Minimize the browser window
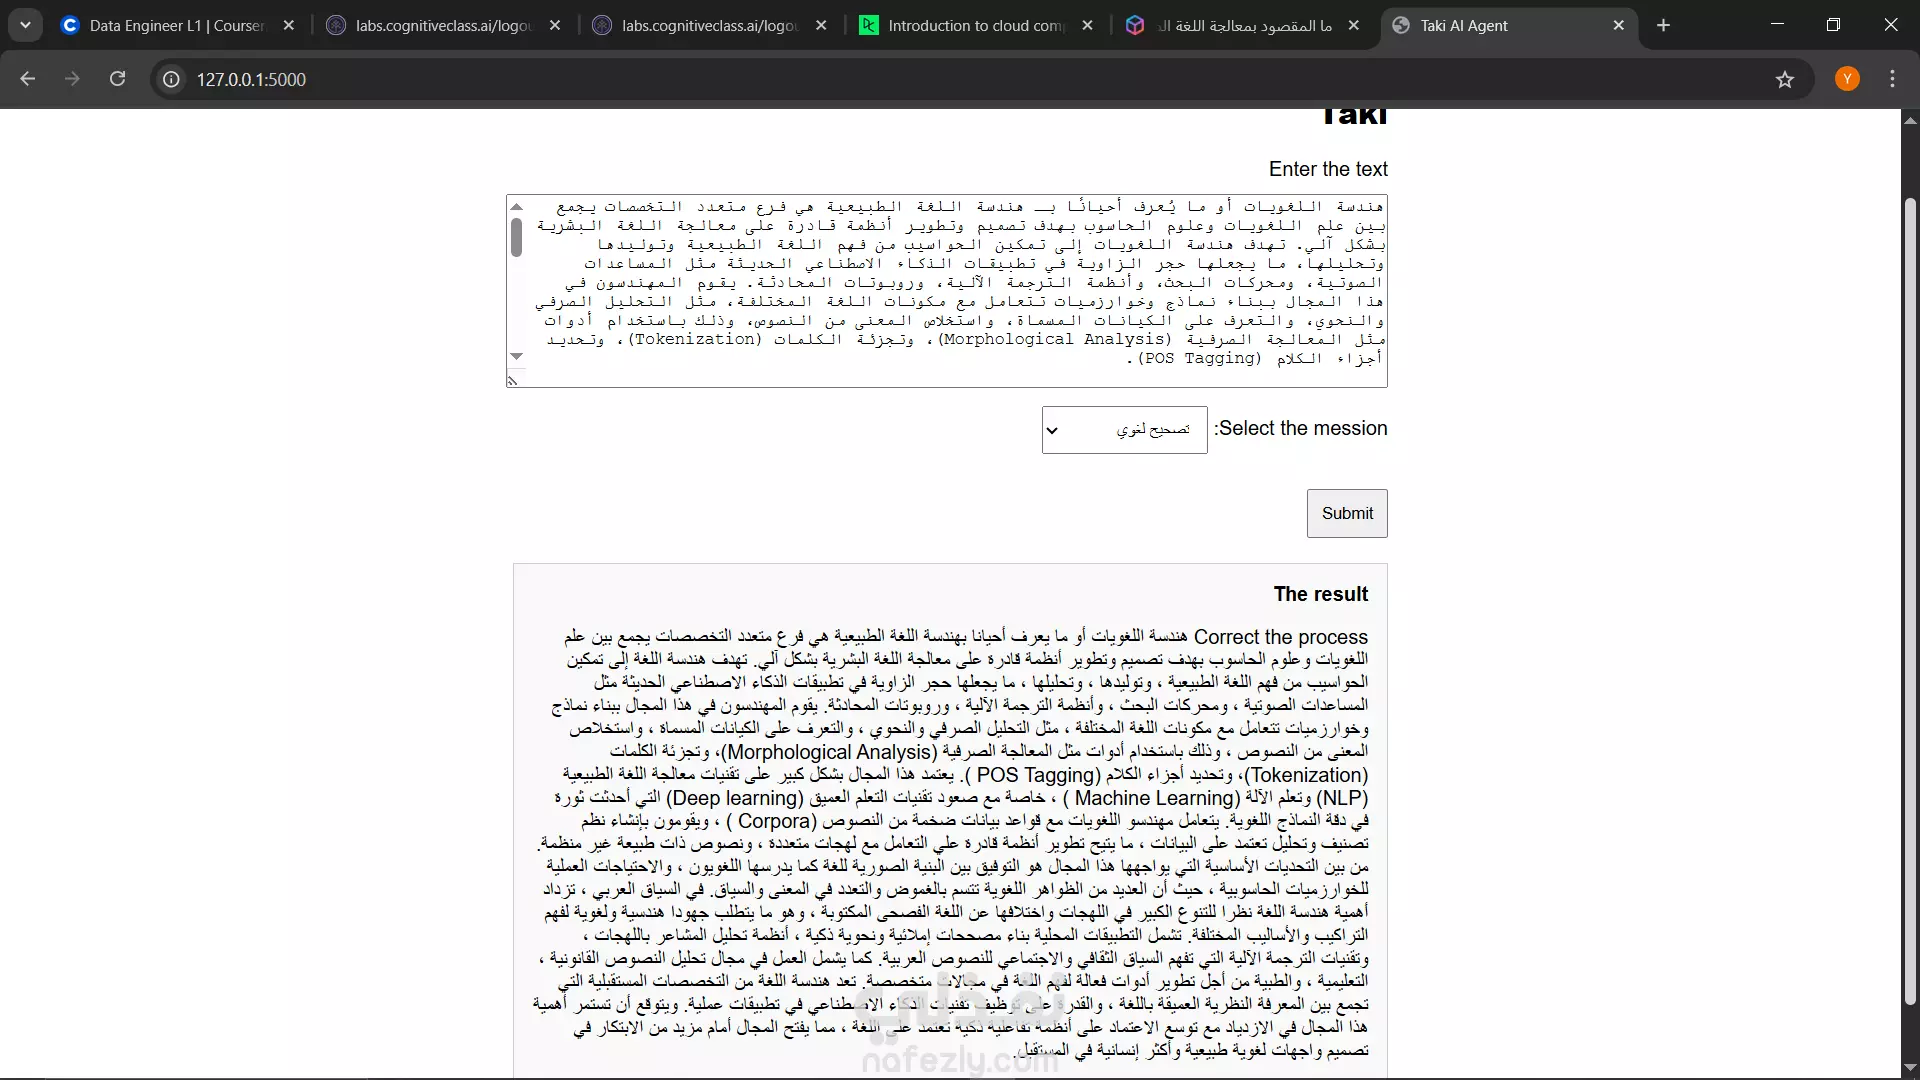Viewport: 1920px width, 1080px height. pyautogui.click(x=1777, y=25)
